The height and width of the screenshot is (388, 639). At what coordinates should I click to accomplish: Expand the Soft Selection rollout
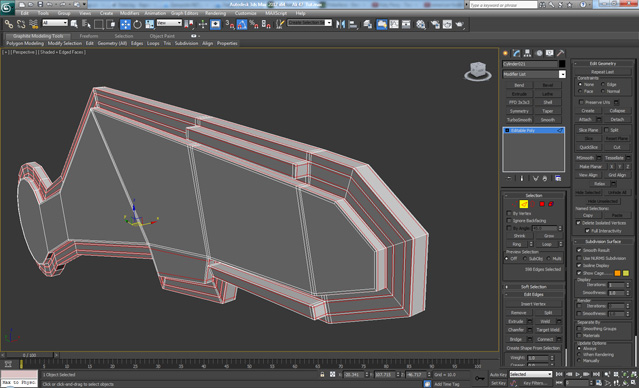[534, 287]
